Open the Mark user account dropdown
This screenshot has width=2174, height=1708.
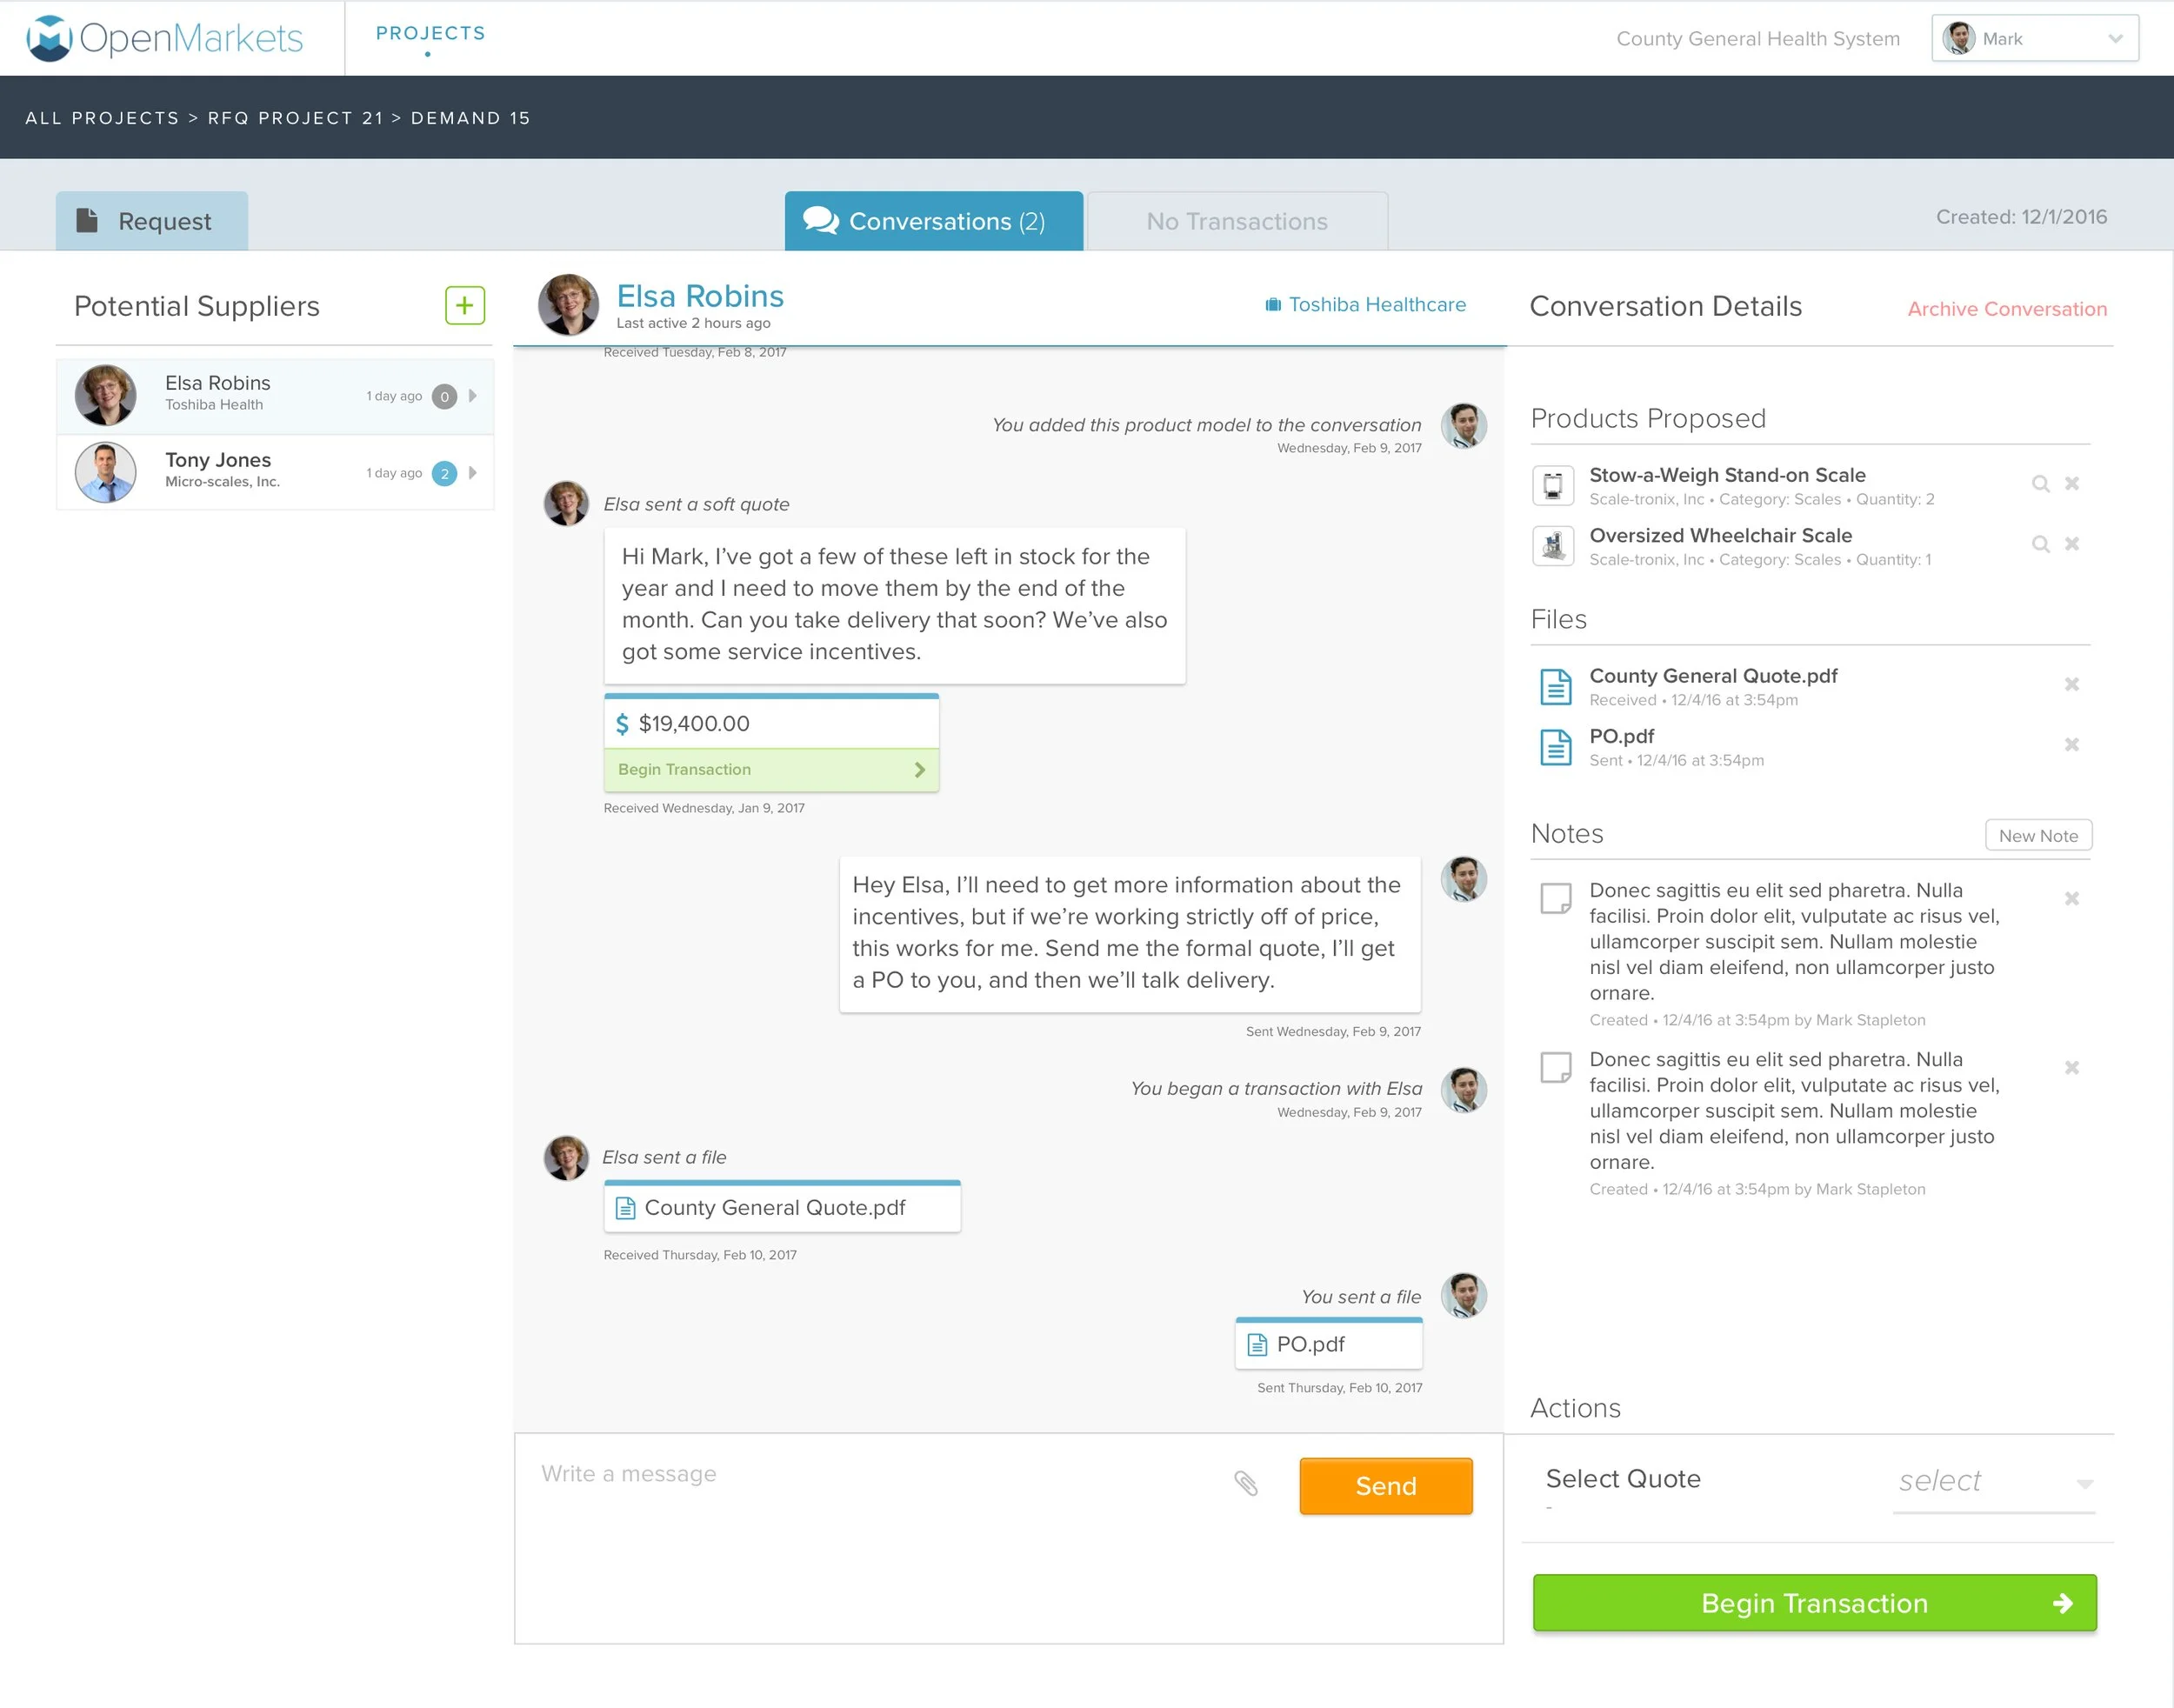click(2034, 38)
